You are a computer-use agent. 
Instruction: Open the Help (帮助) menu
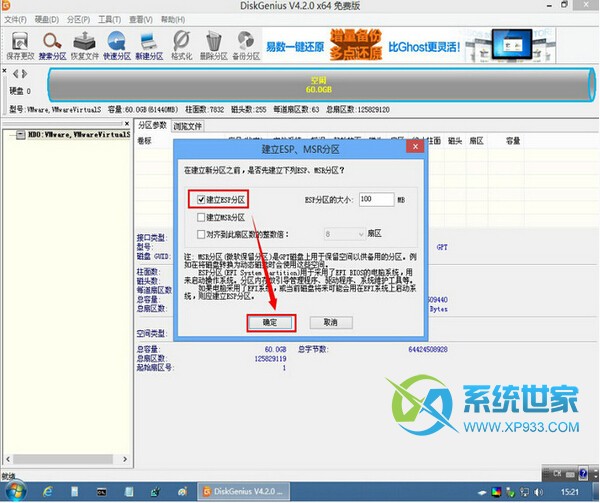click(173, 20)
